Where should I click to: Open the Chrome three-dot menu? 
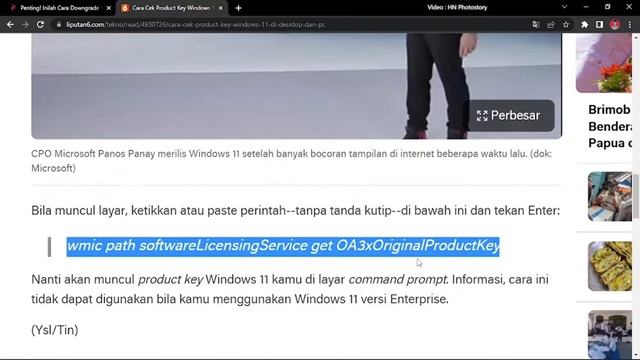tap(630, 24)
